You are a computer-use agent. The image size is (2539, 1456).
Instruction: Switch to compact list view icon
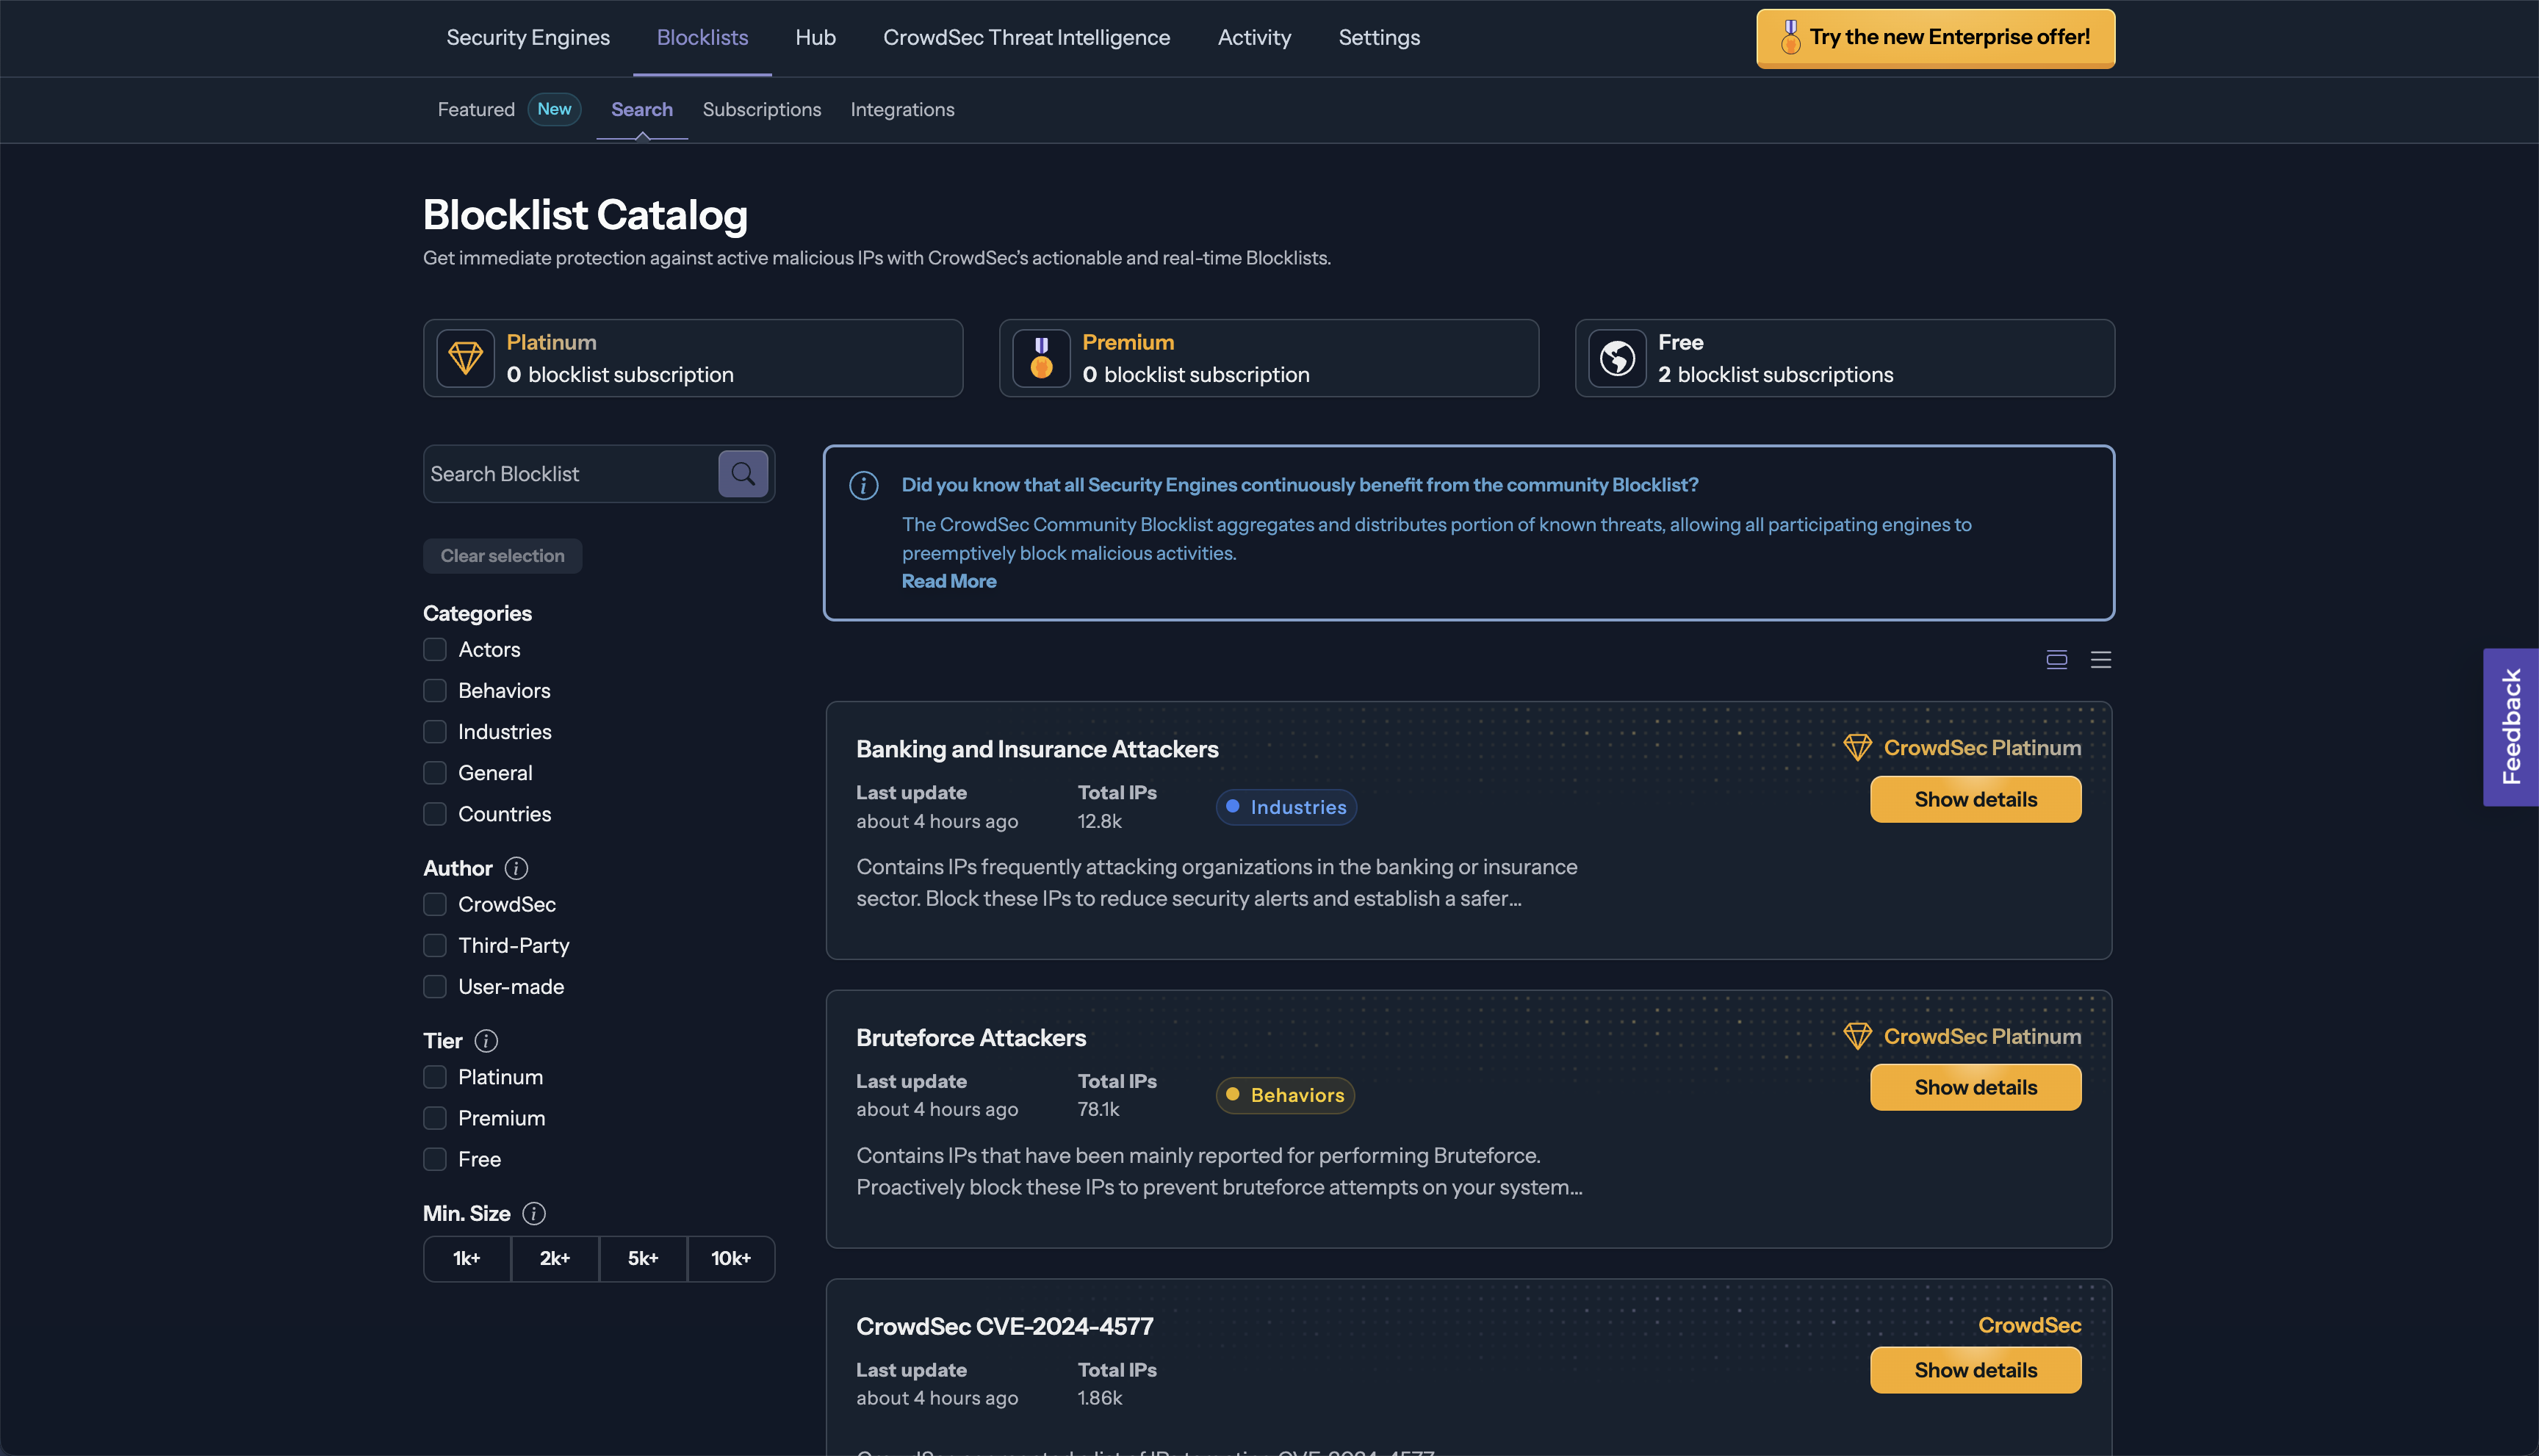(2100, 660)
